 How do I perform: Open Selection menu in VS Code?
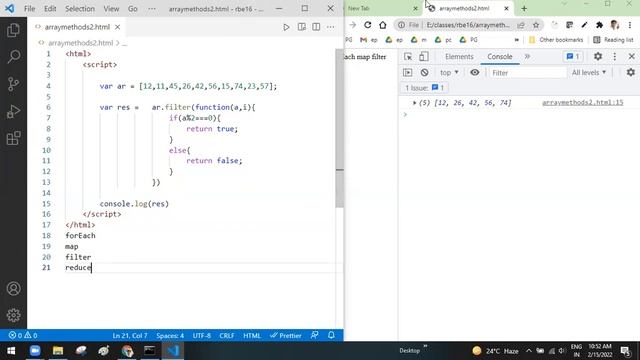pyautogui.click(x=80, y=9)
